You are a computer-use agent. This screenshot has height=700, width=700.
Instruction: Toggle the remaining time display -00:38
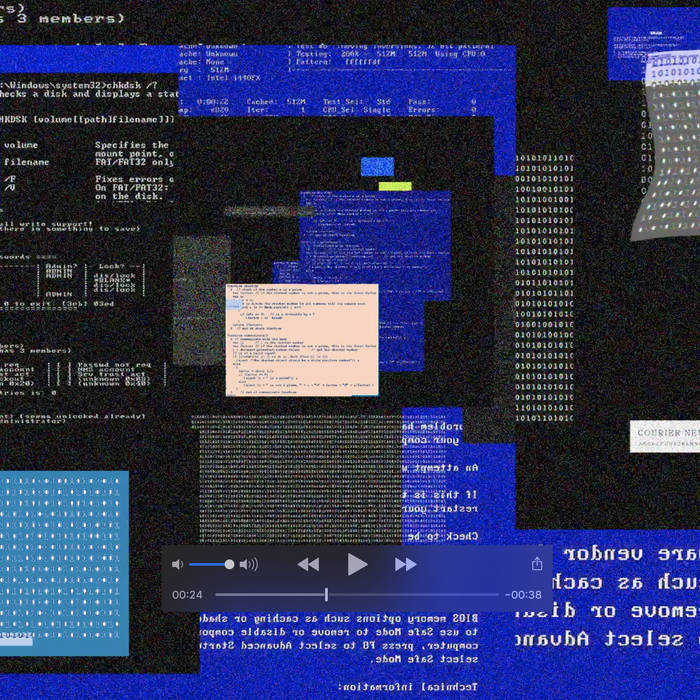[523, 594]
